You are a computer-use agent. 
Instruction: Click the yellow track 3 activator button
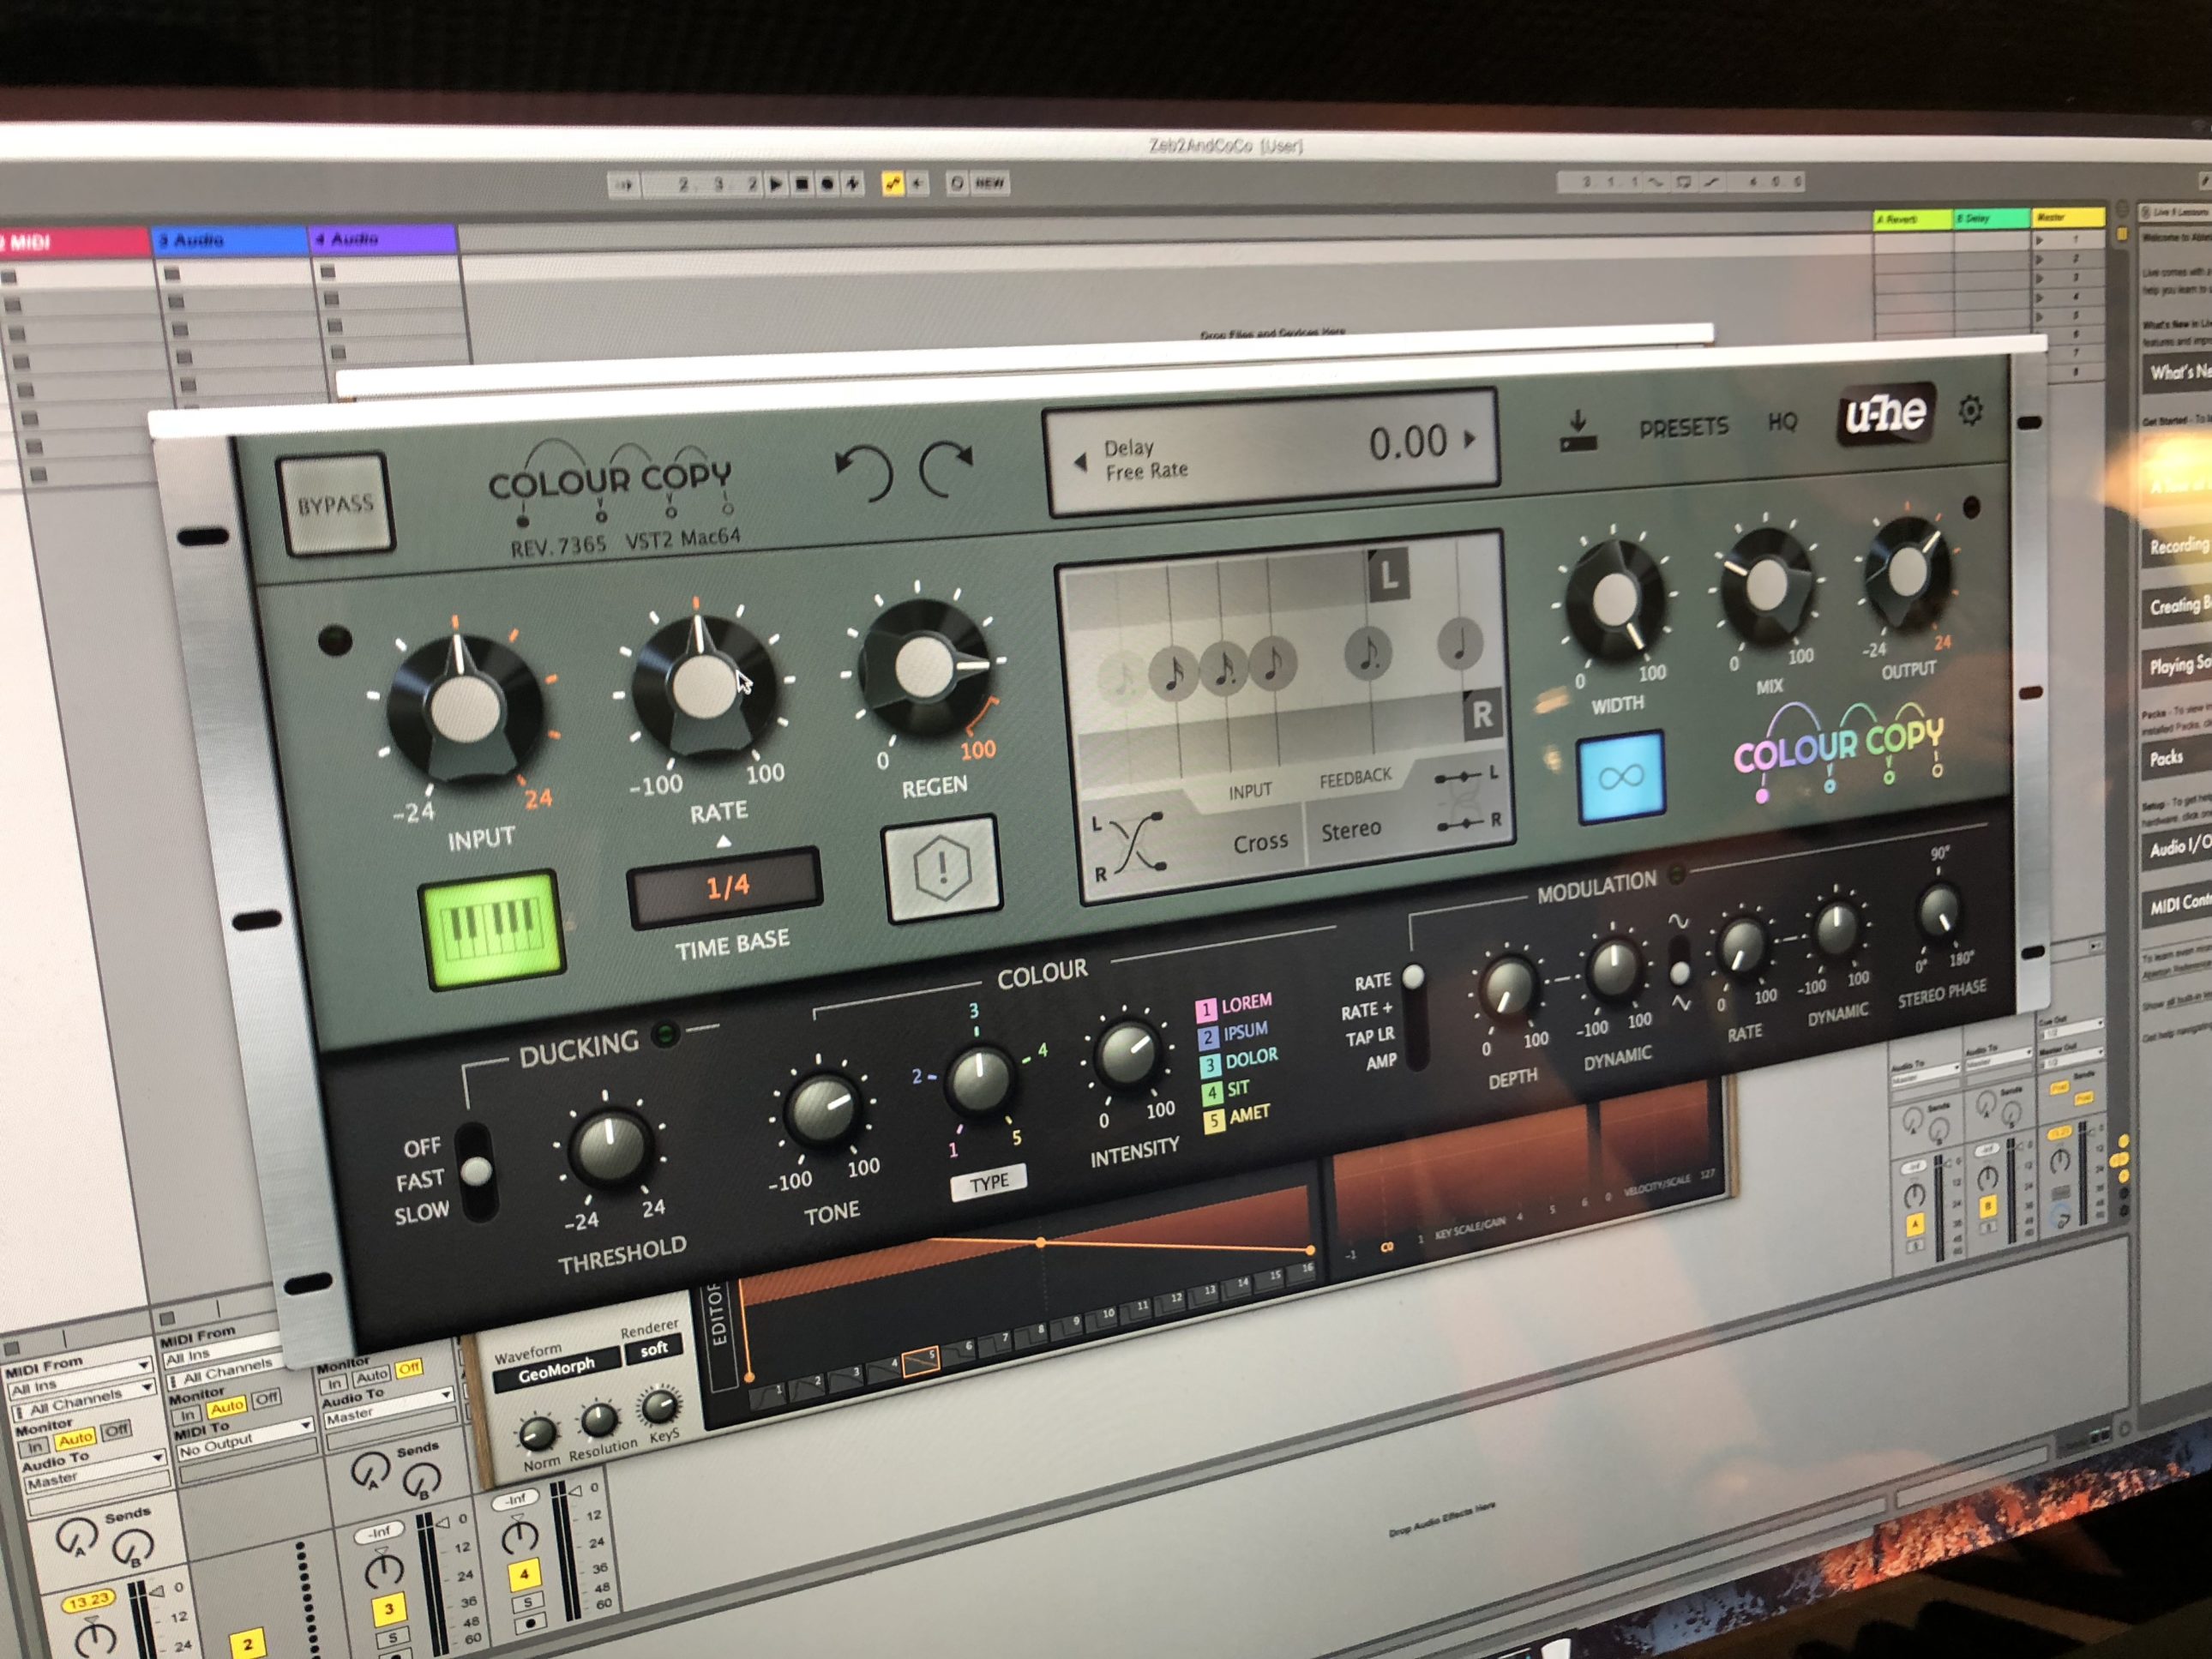click(x=389, y=1609)
